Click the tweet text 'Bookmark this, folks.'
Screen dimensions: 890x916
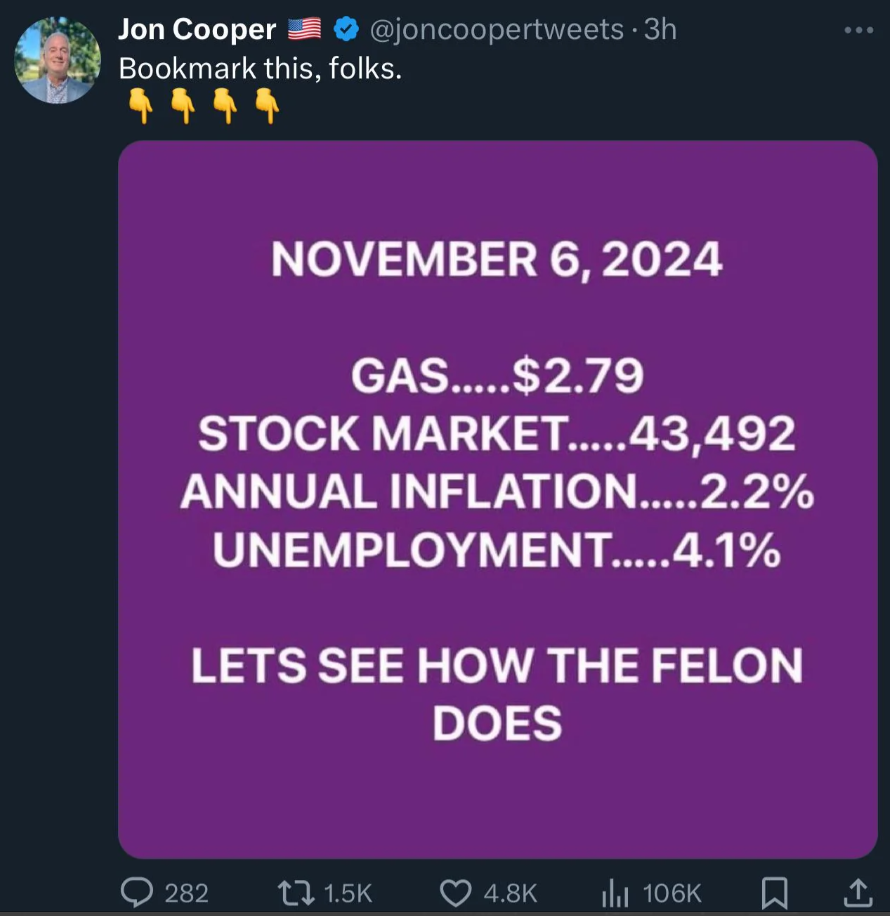coord(260,68)
